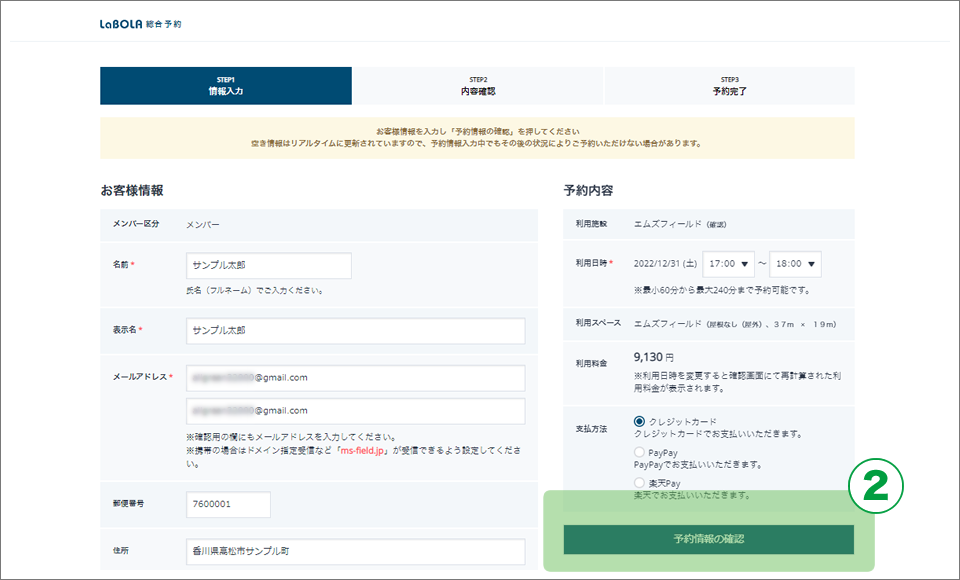Screen dimensions: 960x580
Task: Click the red ms-field.jp domain text
Action: coord(365,451)
